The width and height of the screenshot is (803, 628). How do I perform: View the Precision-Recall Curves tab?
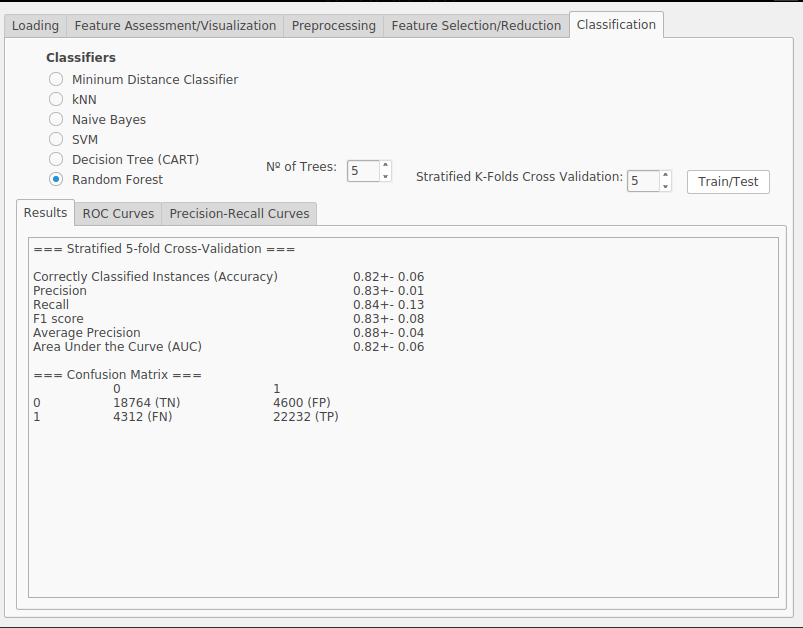click(239, 214)
